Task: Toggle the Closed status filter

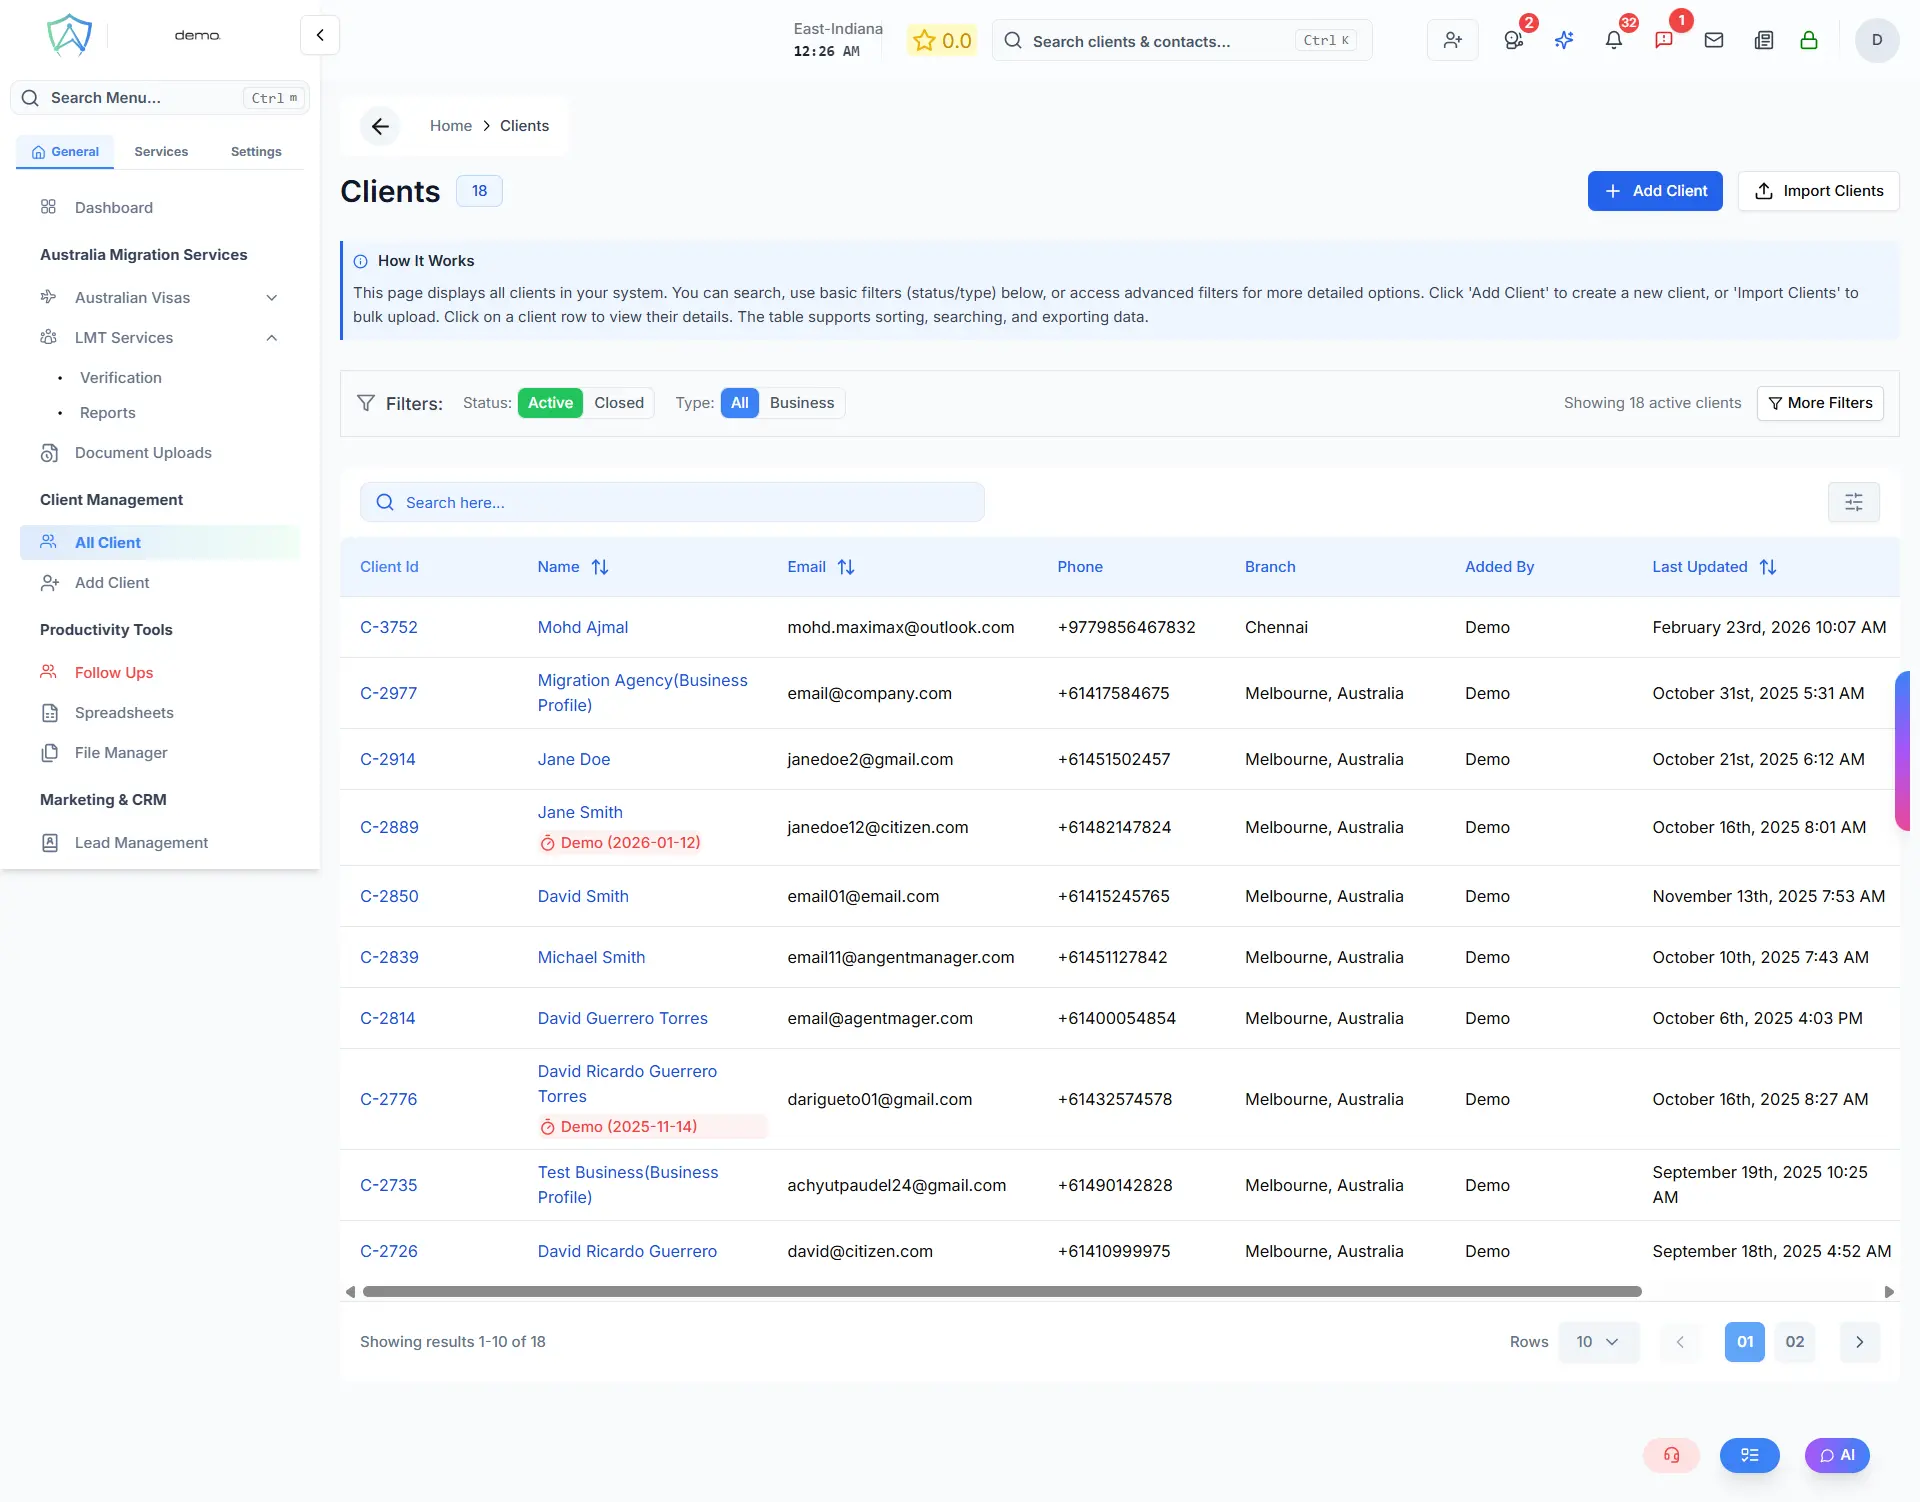Action: 618,403
